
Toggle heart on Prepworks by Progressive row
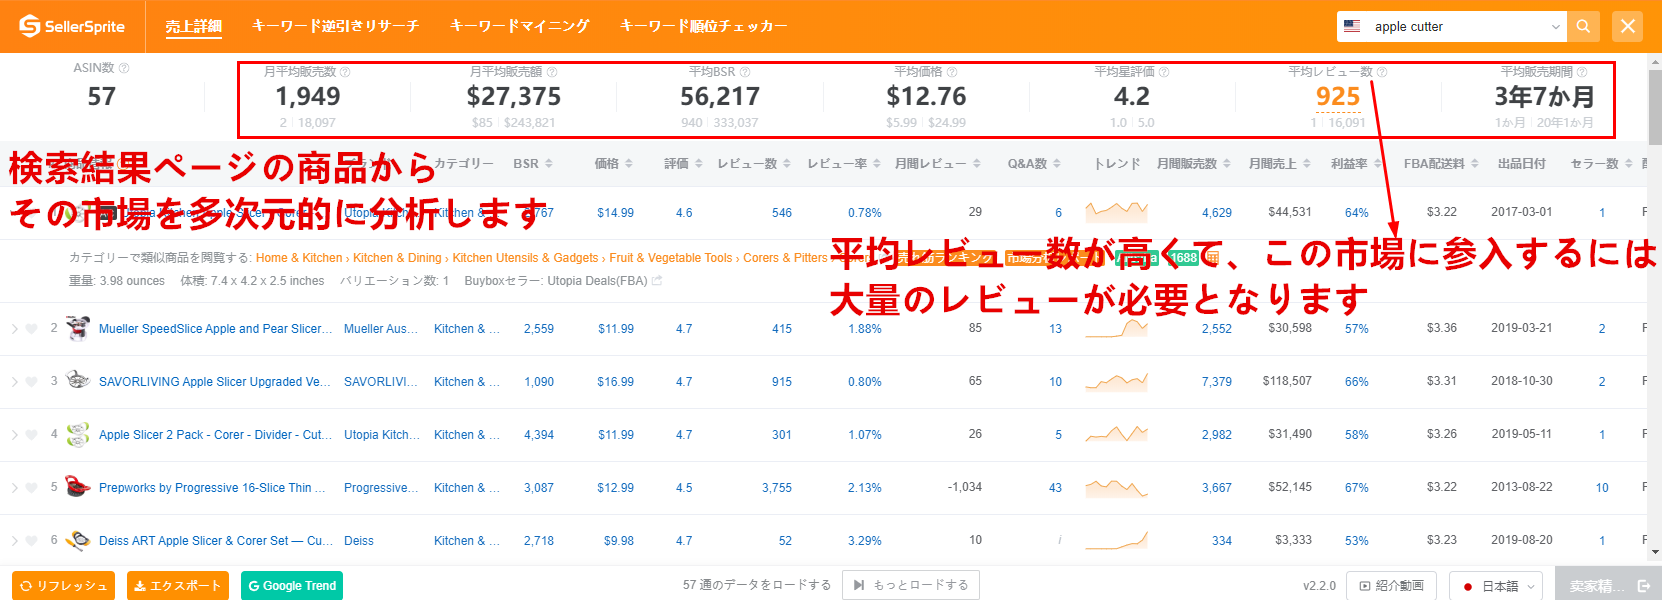click(31, 488)
